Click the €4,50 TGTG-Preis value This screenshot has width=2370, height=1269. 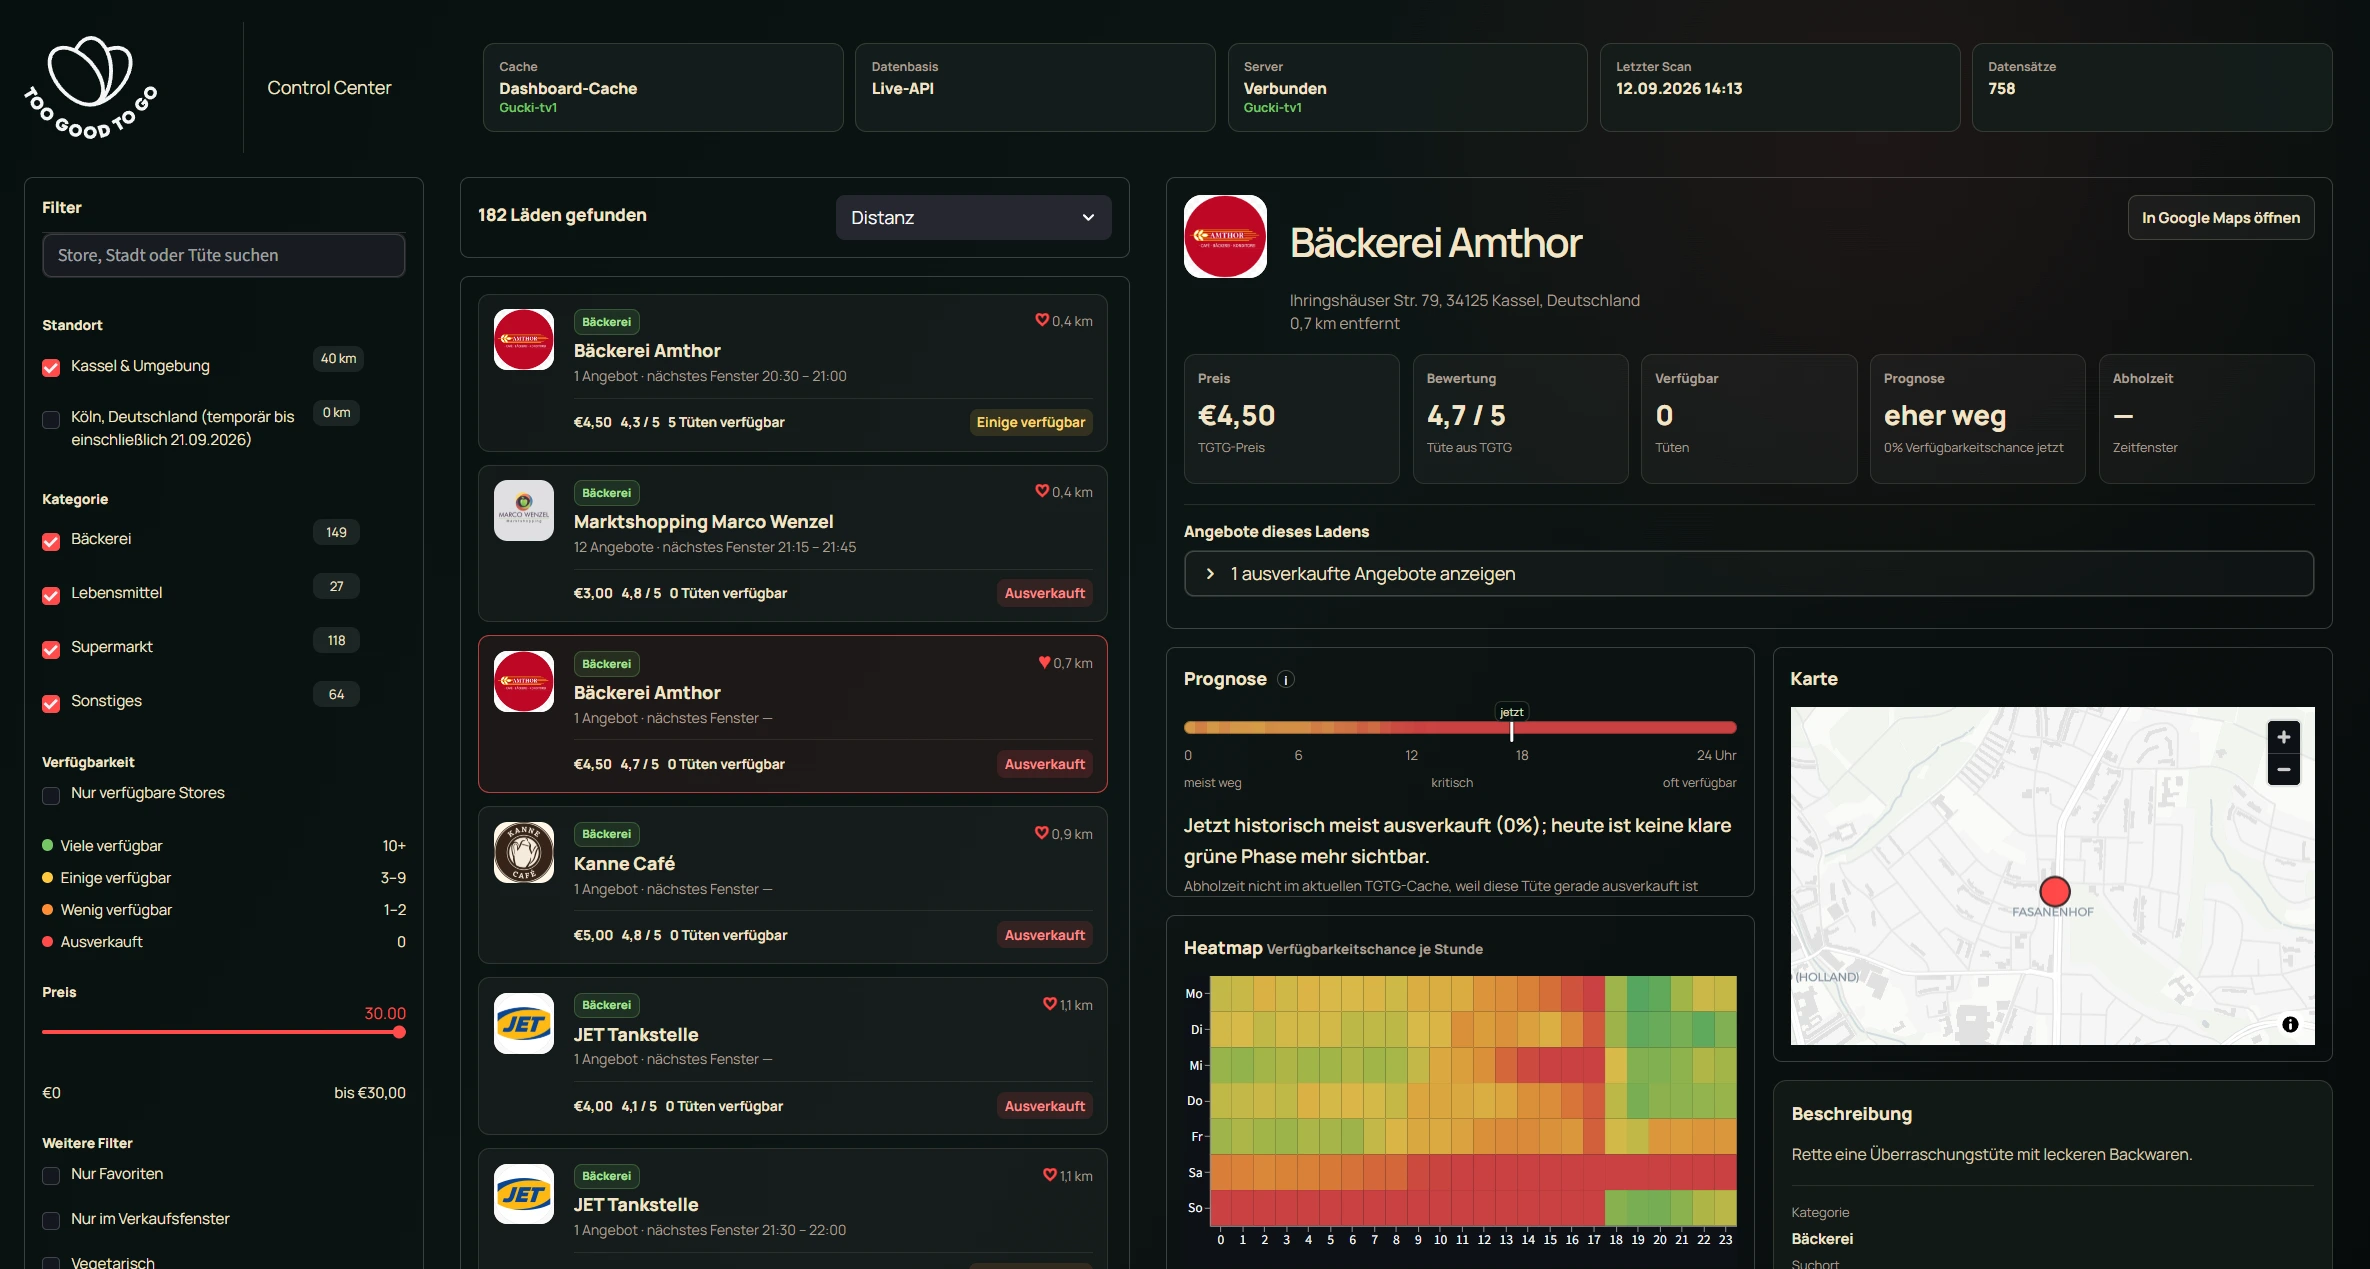1236,415
